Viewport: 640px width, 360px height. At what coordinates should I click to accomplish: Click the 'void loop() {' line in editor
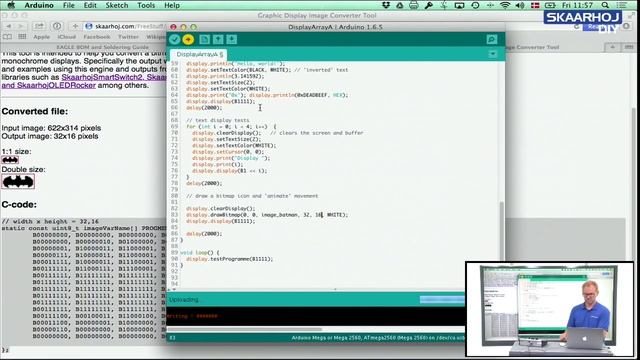(200, 253)
